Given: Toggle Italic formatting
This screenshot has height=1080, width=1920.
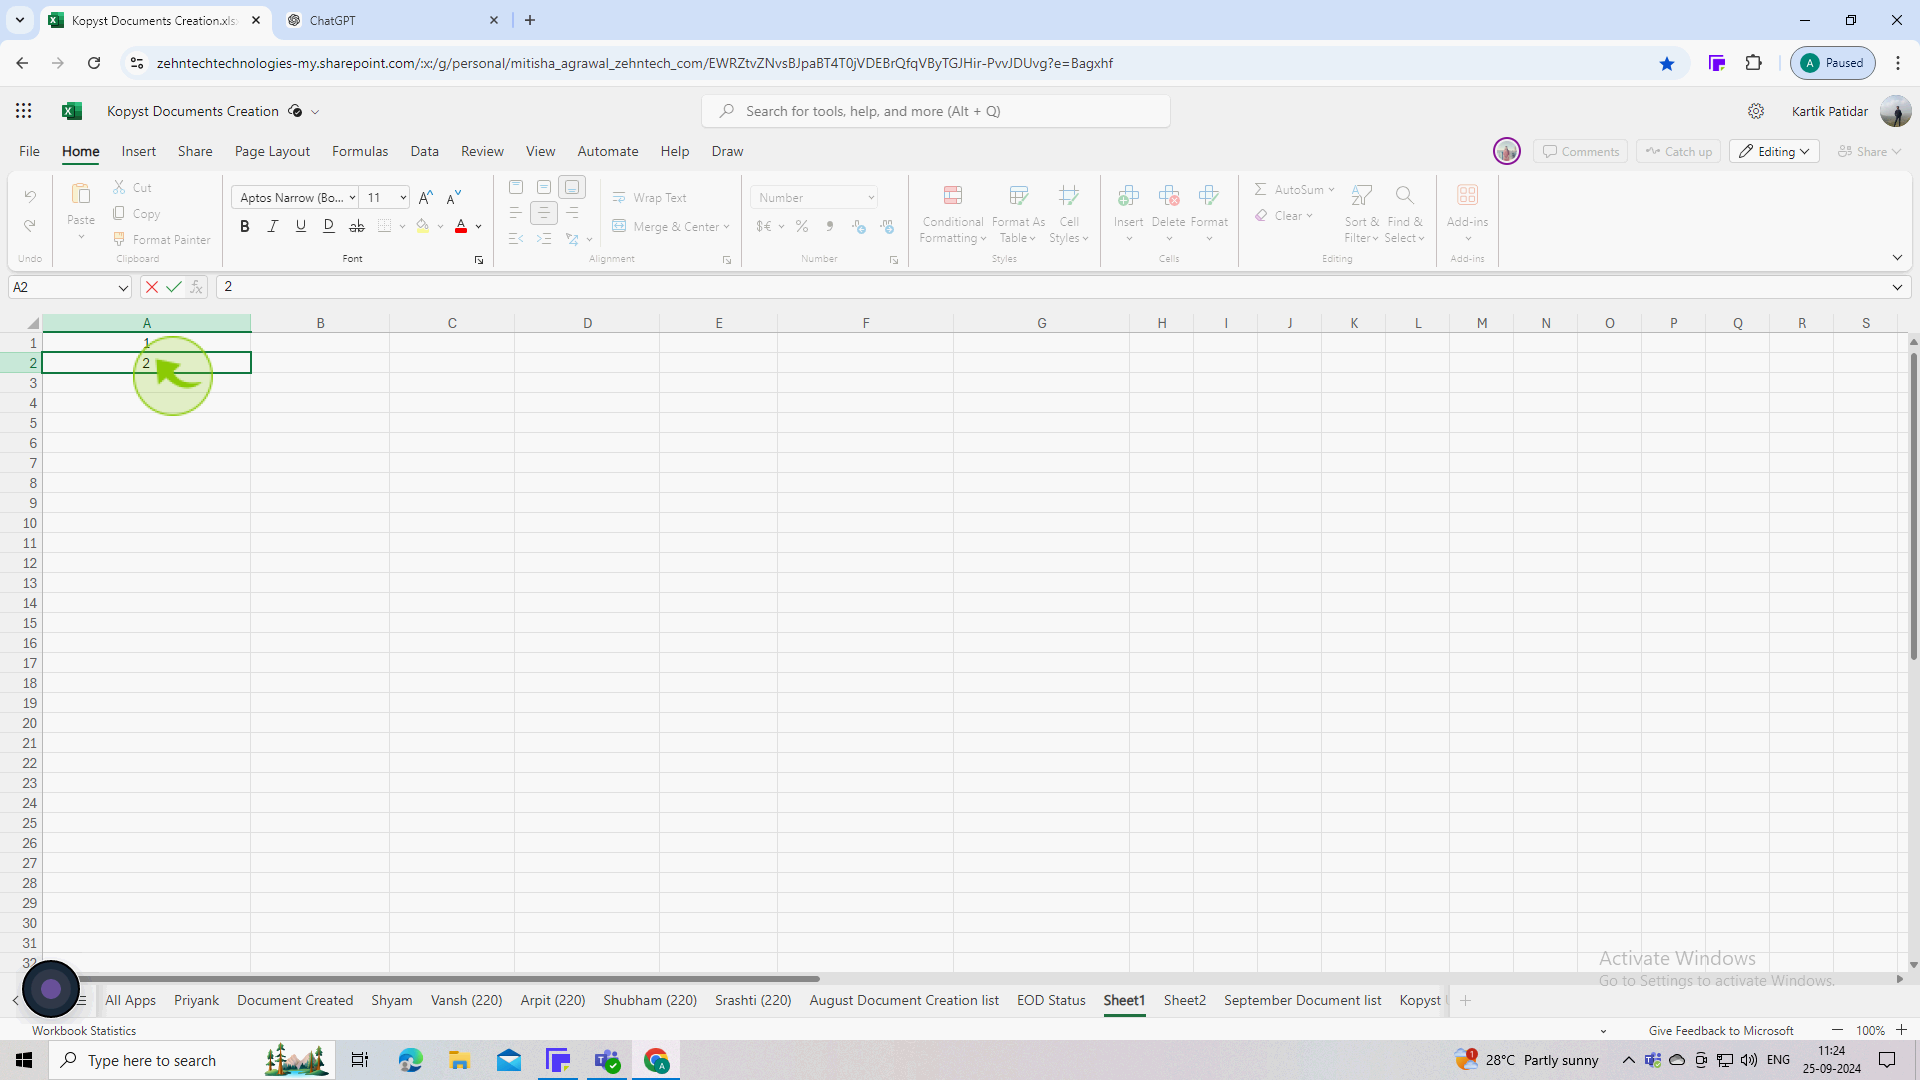Looking at the screenshot, I should [273, 226].
